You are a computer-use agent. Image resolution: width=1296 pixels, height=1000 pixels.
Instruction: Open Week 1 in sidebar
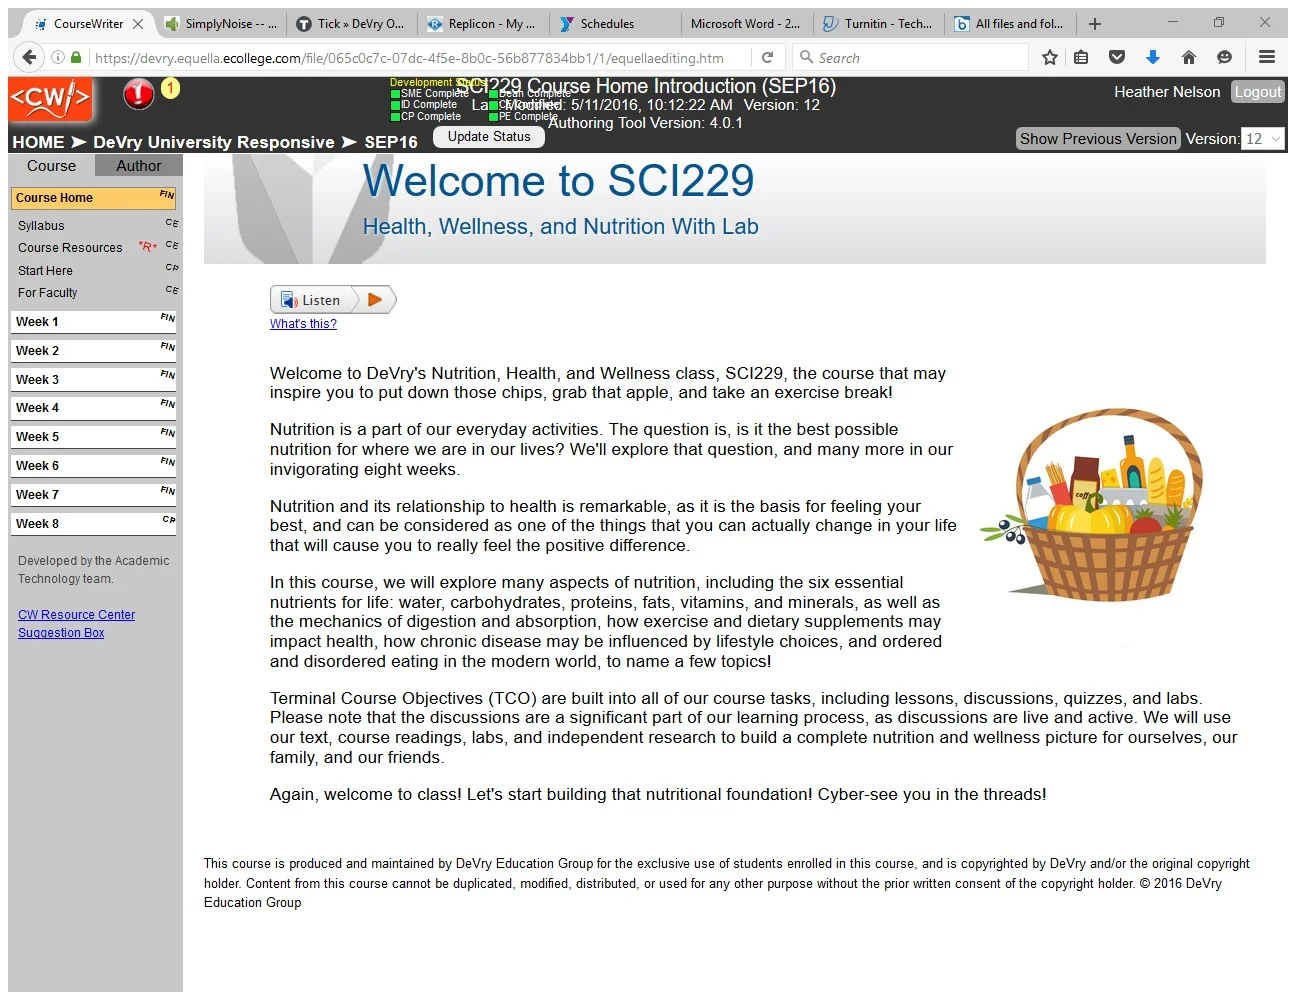click(x=94, y=322)
